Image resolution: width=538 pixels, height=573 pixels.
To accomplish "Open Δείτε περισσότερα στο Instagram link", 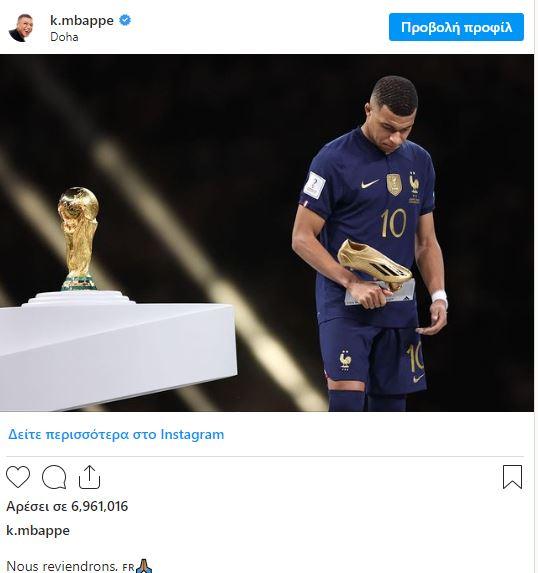I will point(116,435).
